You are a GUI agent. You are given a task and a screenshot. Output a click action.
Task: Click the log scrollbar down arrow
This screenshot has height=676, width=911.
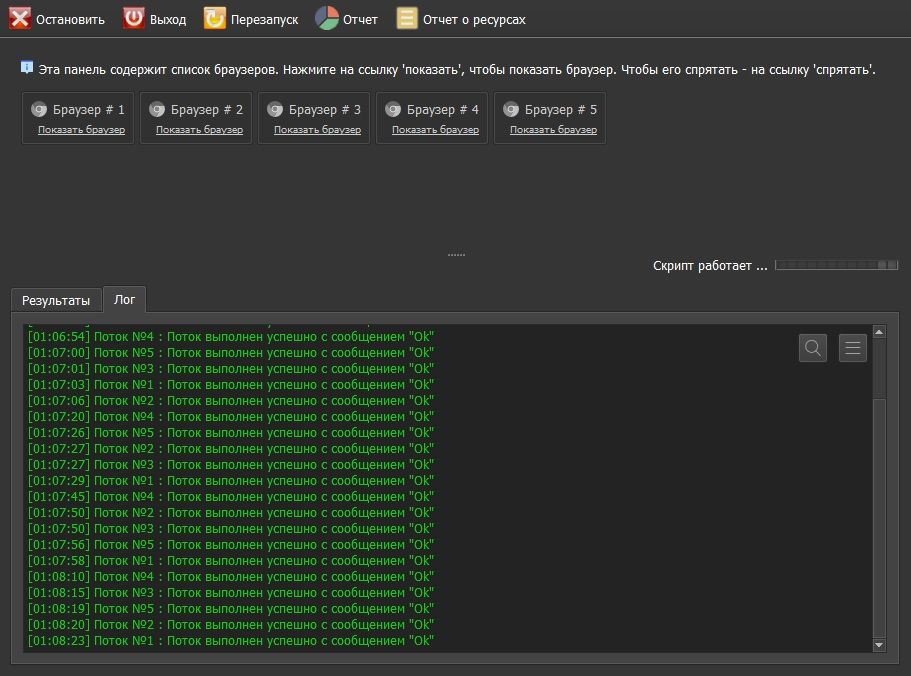[879, 646]
